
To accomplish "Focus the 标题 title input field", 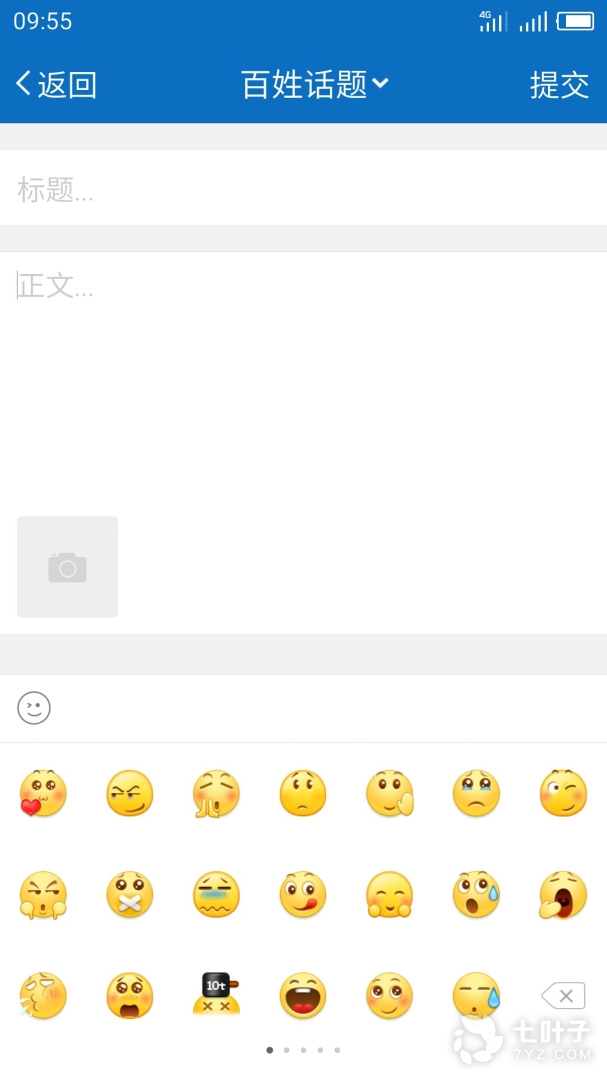I will [303, 187].
